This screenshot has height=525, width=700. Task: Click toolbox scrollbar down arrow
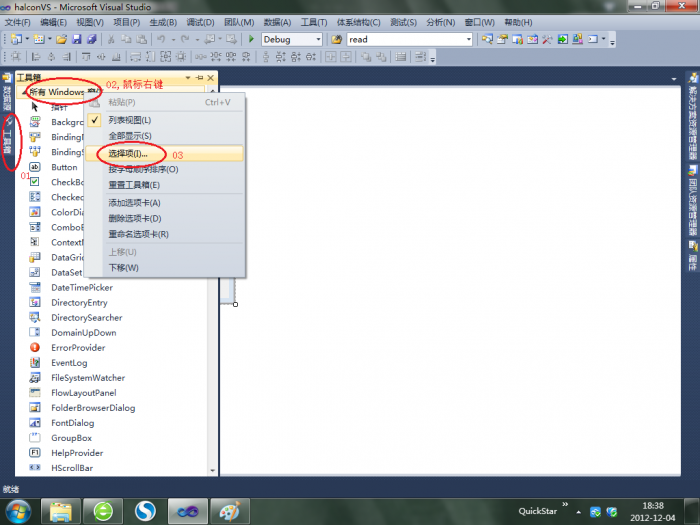click(x=212, y=470)
